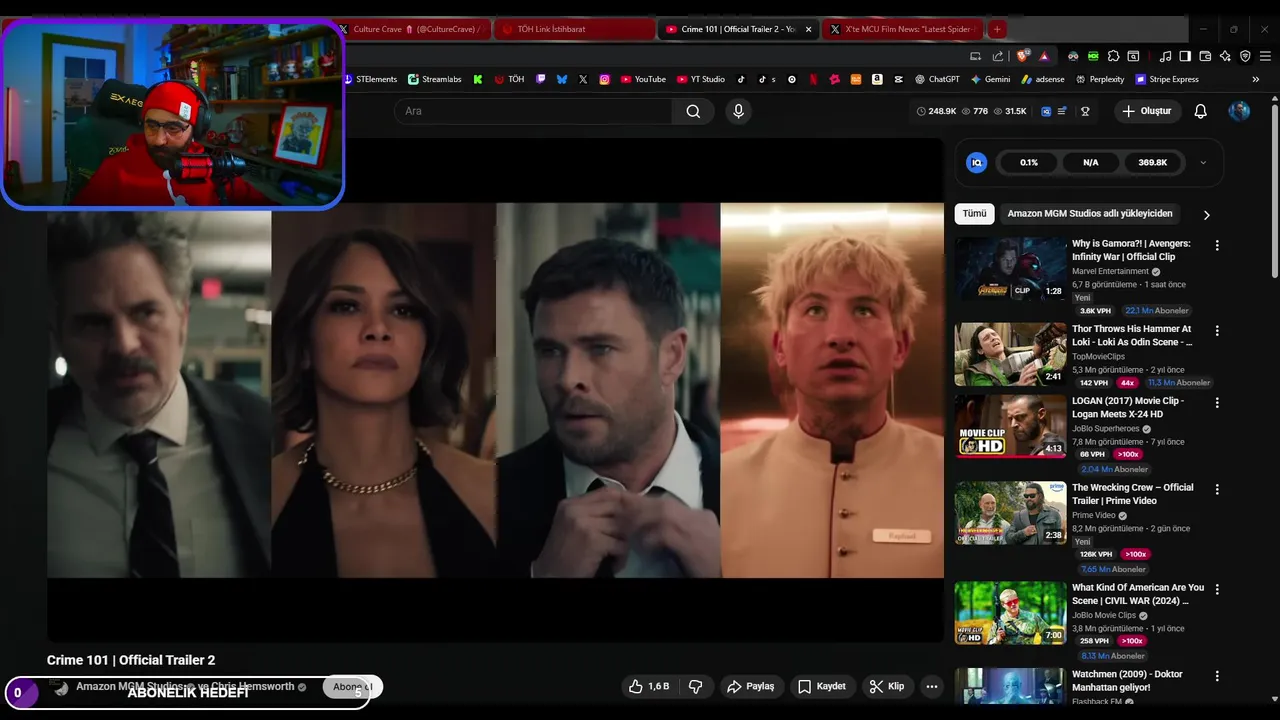
Task: Switch to X'te MCU Film News tab
Action: coord(902,29)
